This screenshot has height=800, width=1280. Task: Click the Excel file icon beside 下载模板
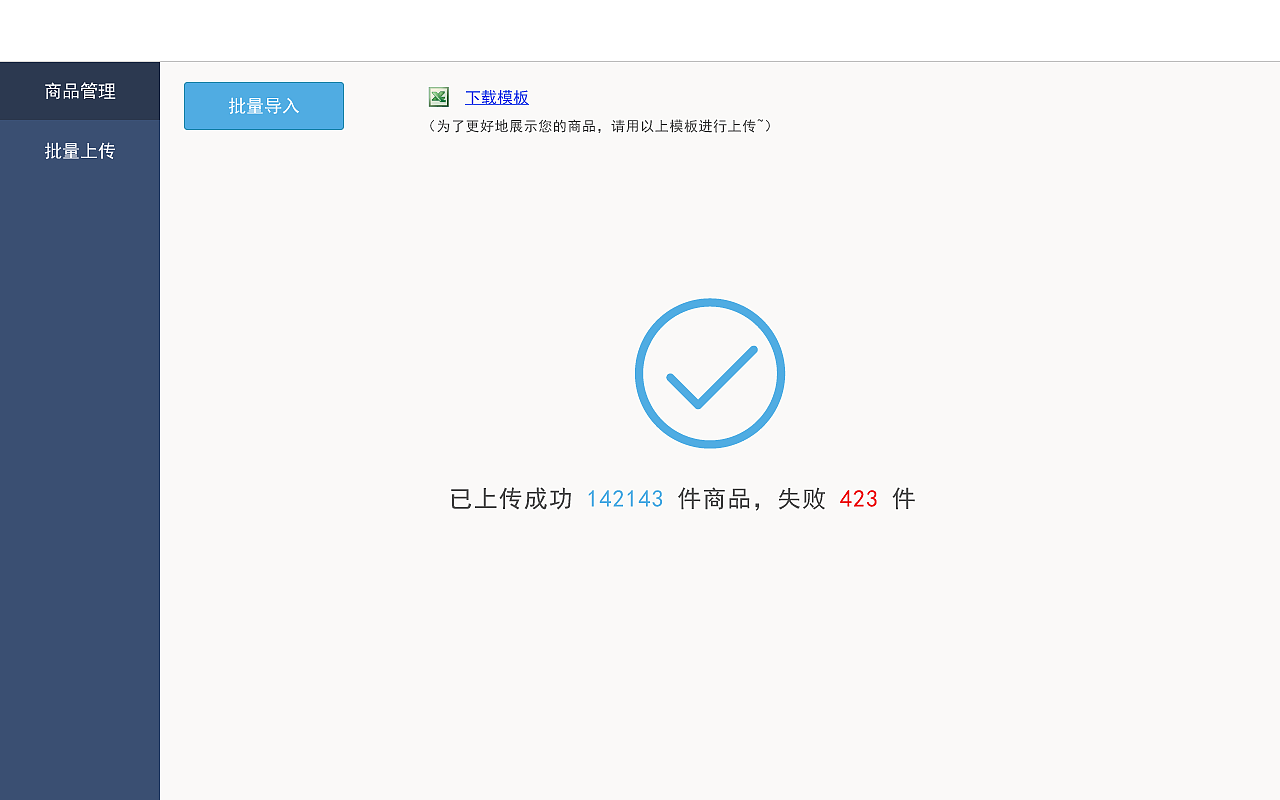(438, 97)
